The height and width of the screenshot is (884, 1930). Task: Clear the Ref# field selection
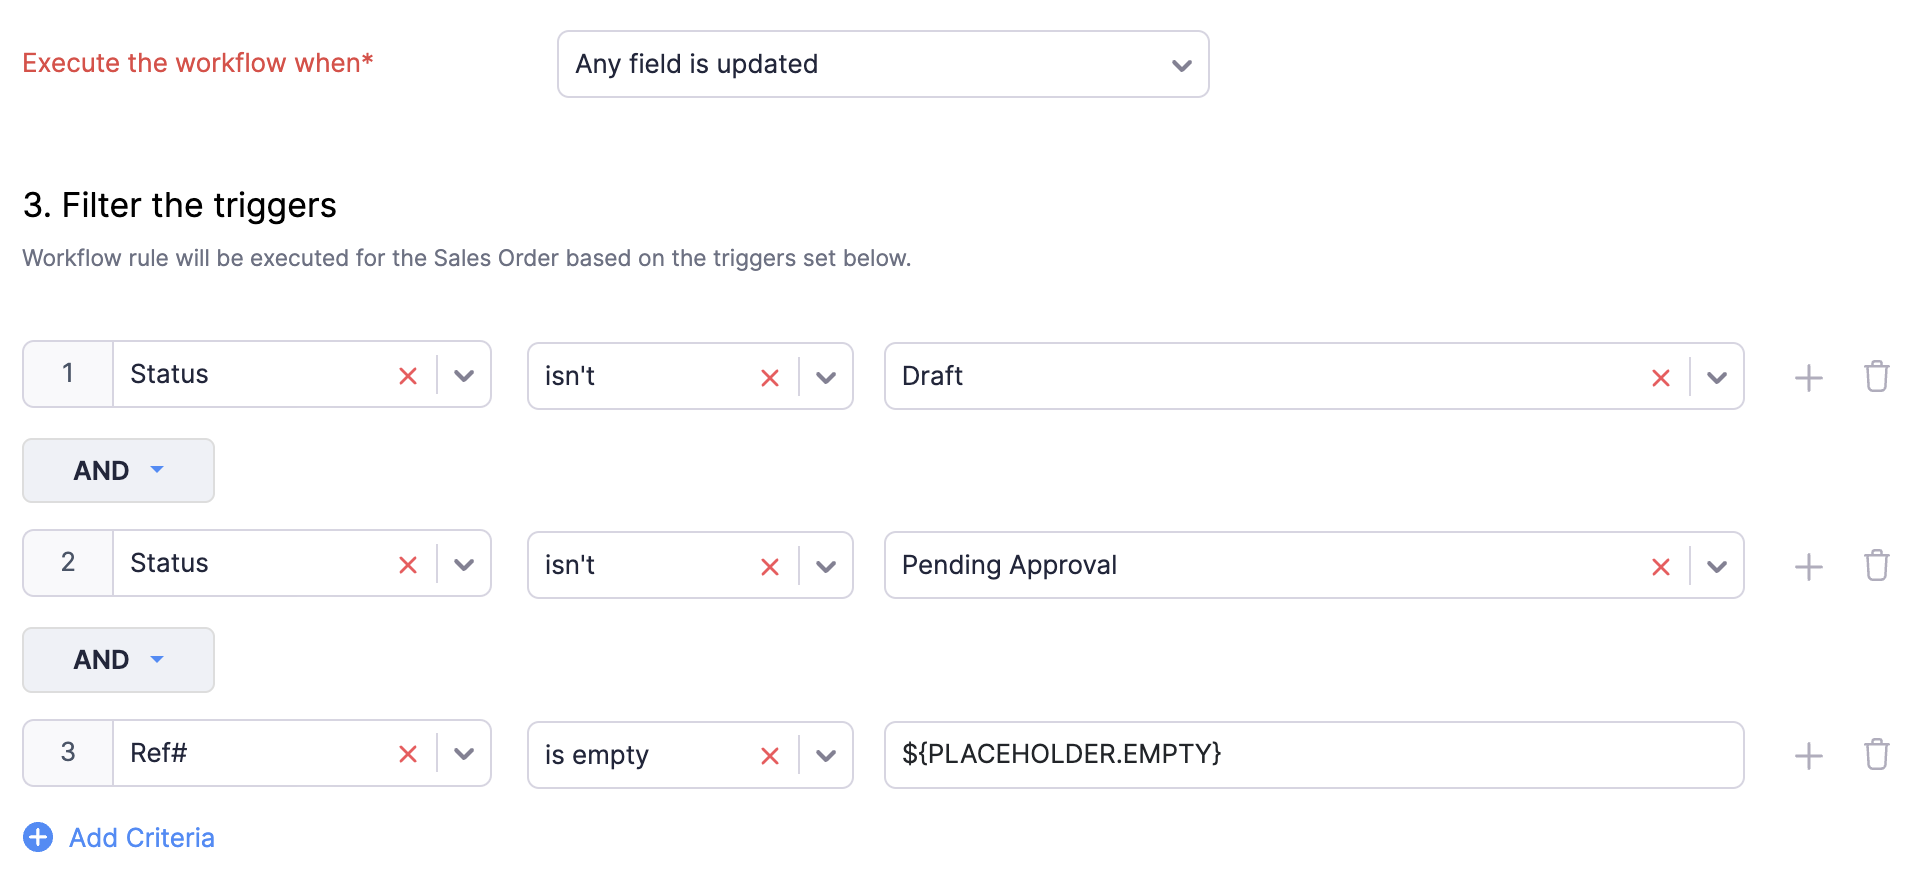click(x=408, y=754)
